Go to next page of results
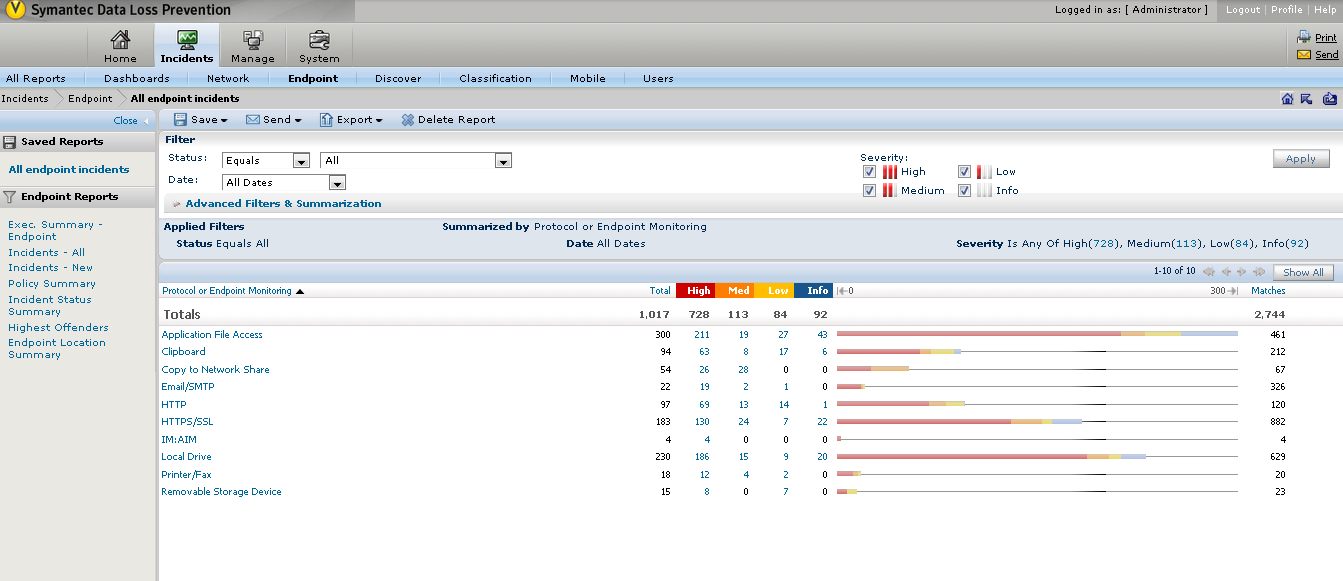The width and height of the screenshot is (1343, 581). click(x=1242, y=271)
